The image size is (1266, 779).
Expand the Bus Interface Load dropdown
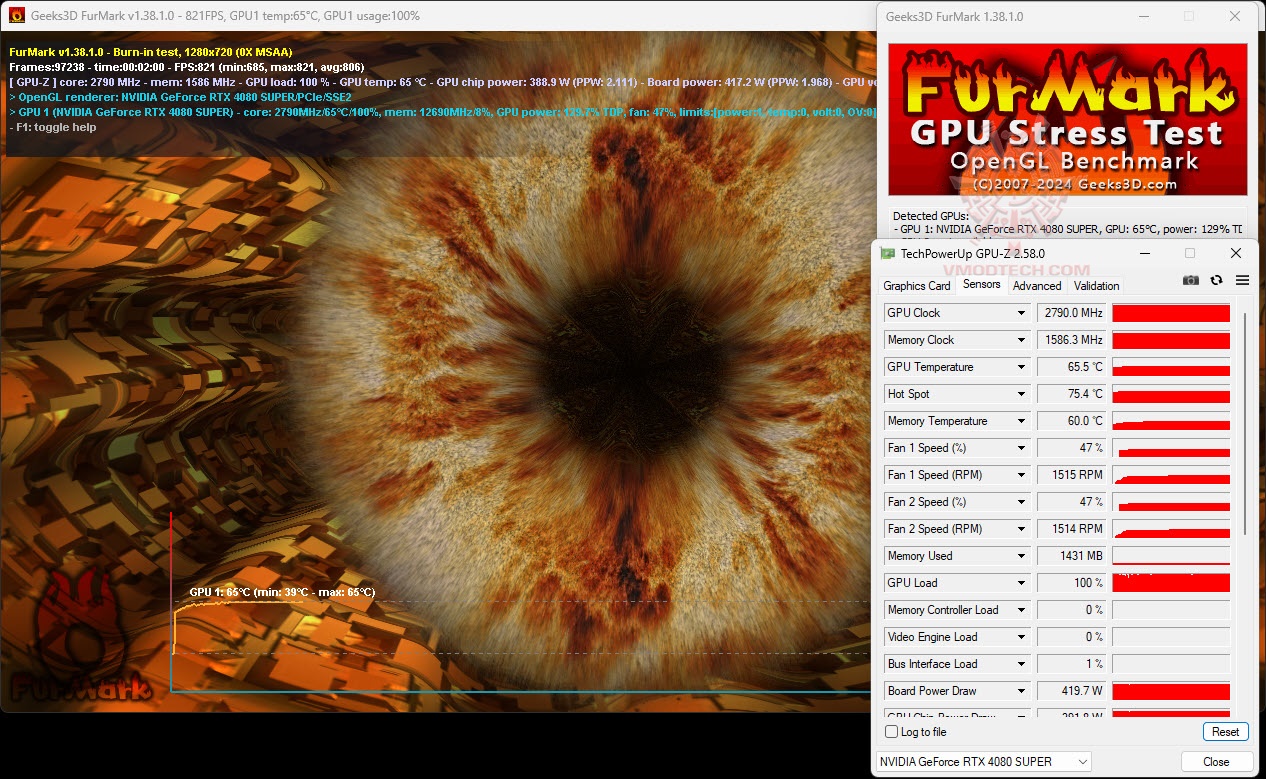pyautogui.click(x=1021, y=664)
